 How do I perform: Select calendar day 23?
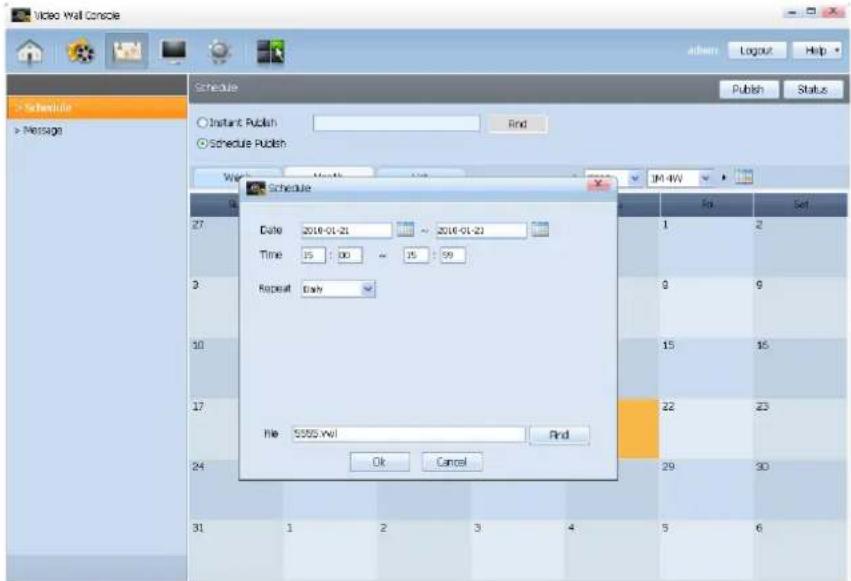tap(800, 429)
